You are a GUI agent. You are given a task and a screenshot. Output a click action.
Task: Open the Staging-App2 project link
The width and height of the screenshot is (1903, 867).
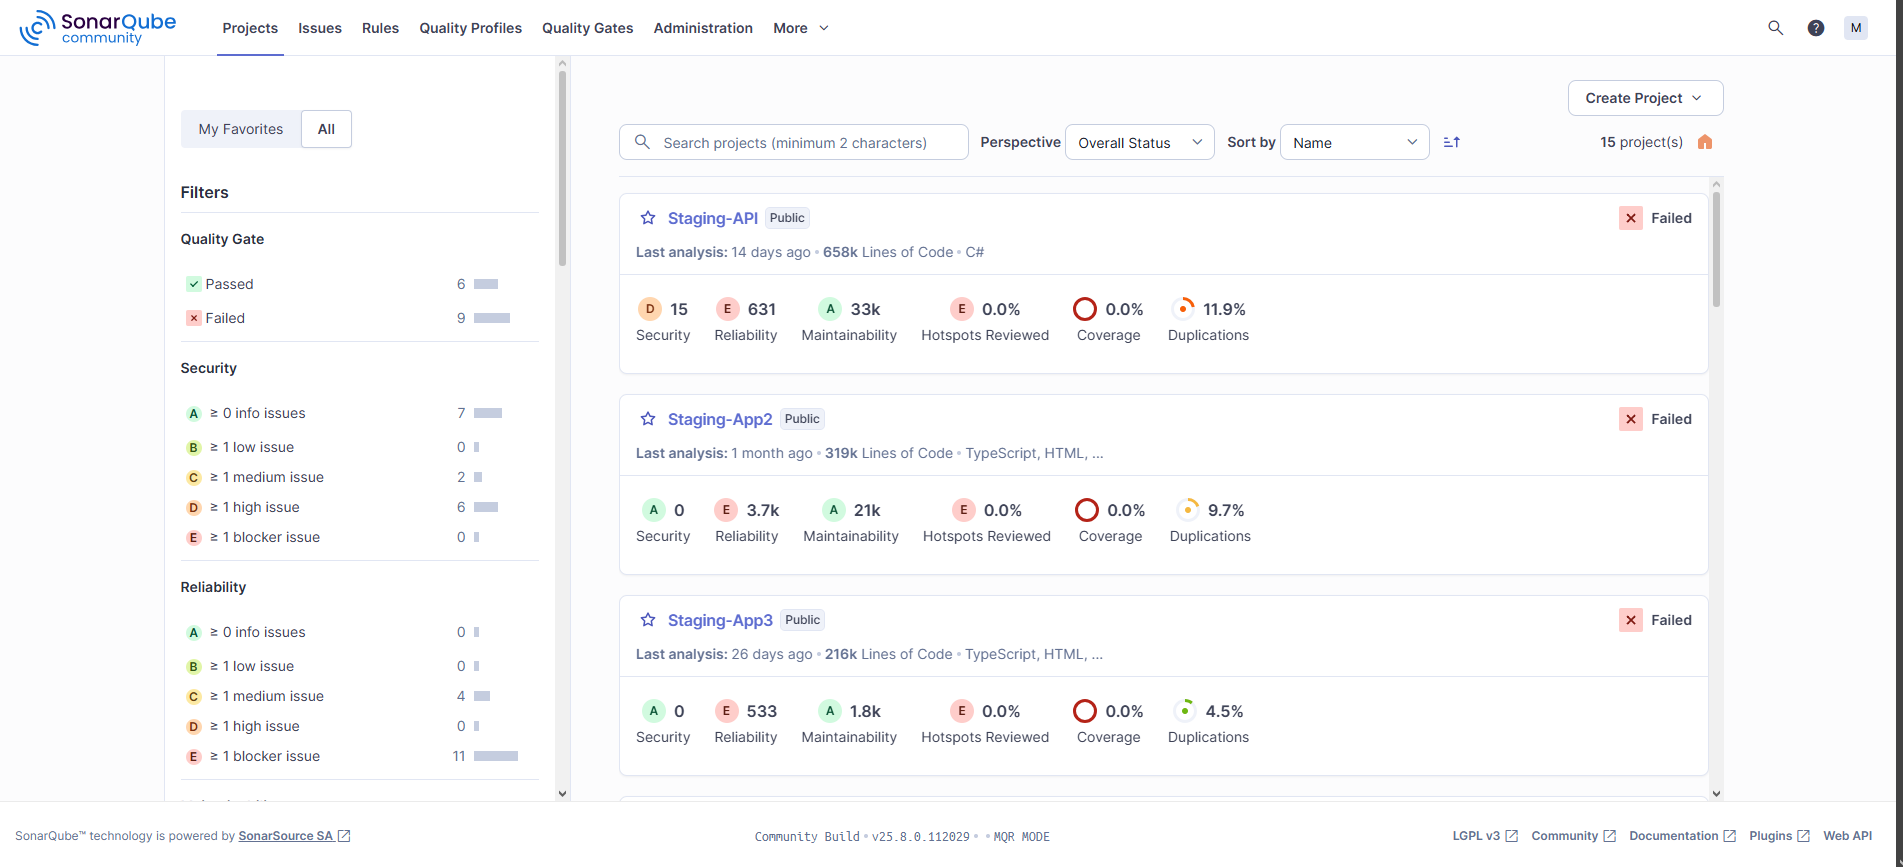pos(720,419)
